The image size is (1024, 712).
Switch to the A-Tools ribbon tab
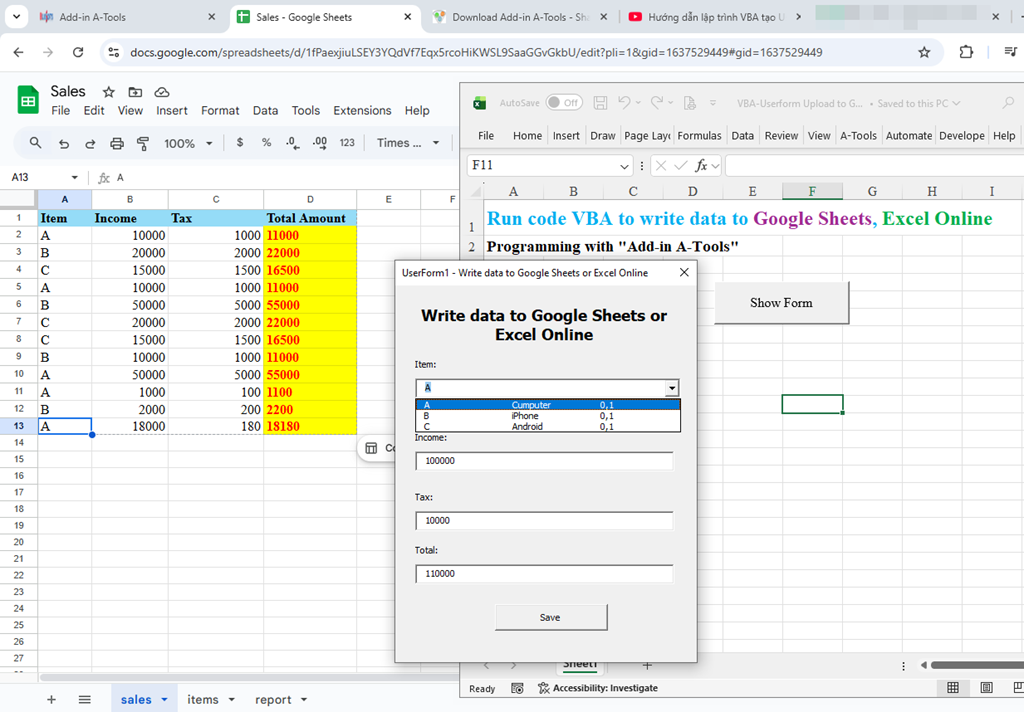(x=858, y=136)
